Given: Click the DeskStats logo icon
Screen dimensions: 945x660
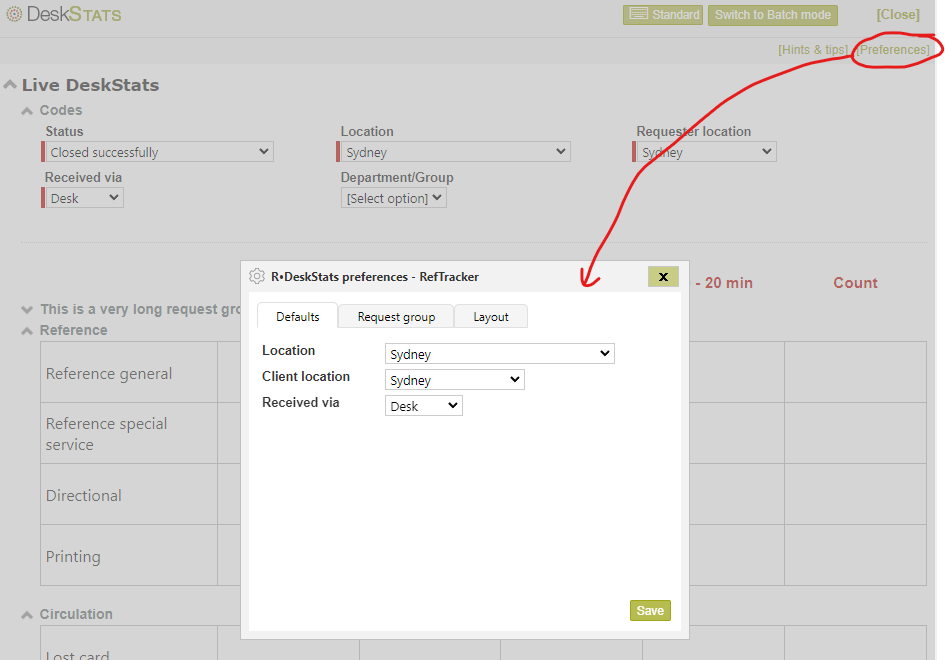Looking at the screenshot, I should 14,14.
